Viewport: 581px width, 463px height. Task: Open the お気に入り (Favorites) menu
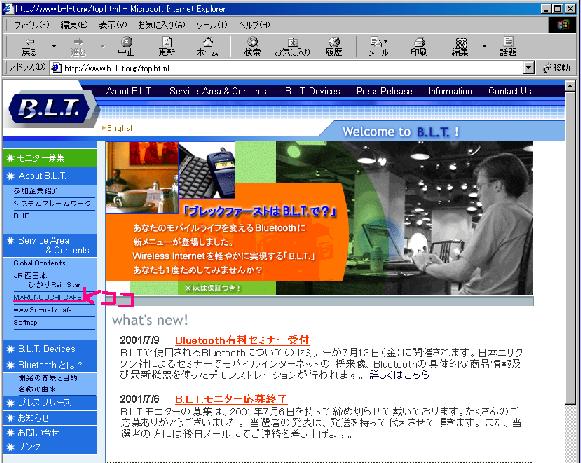pos(162,25)
